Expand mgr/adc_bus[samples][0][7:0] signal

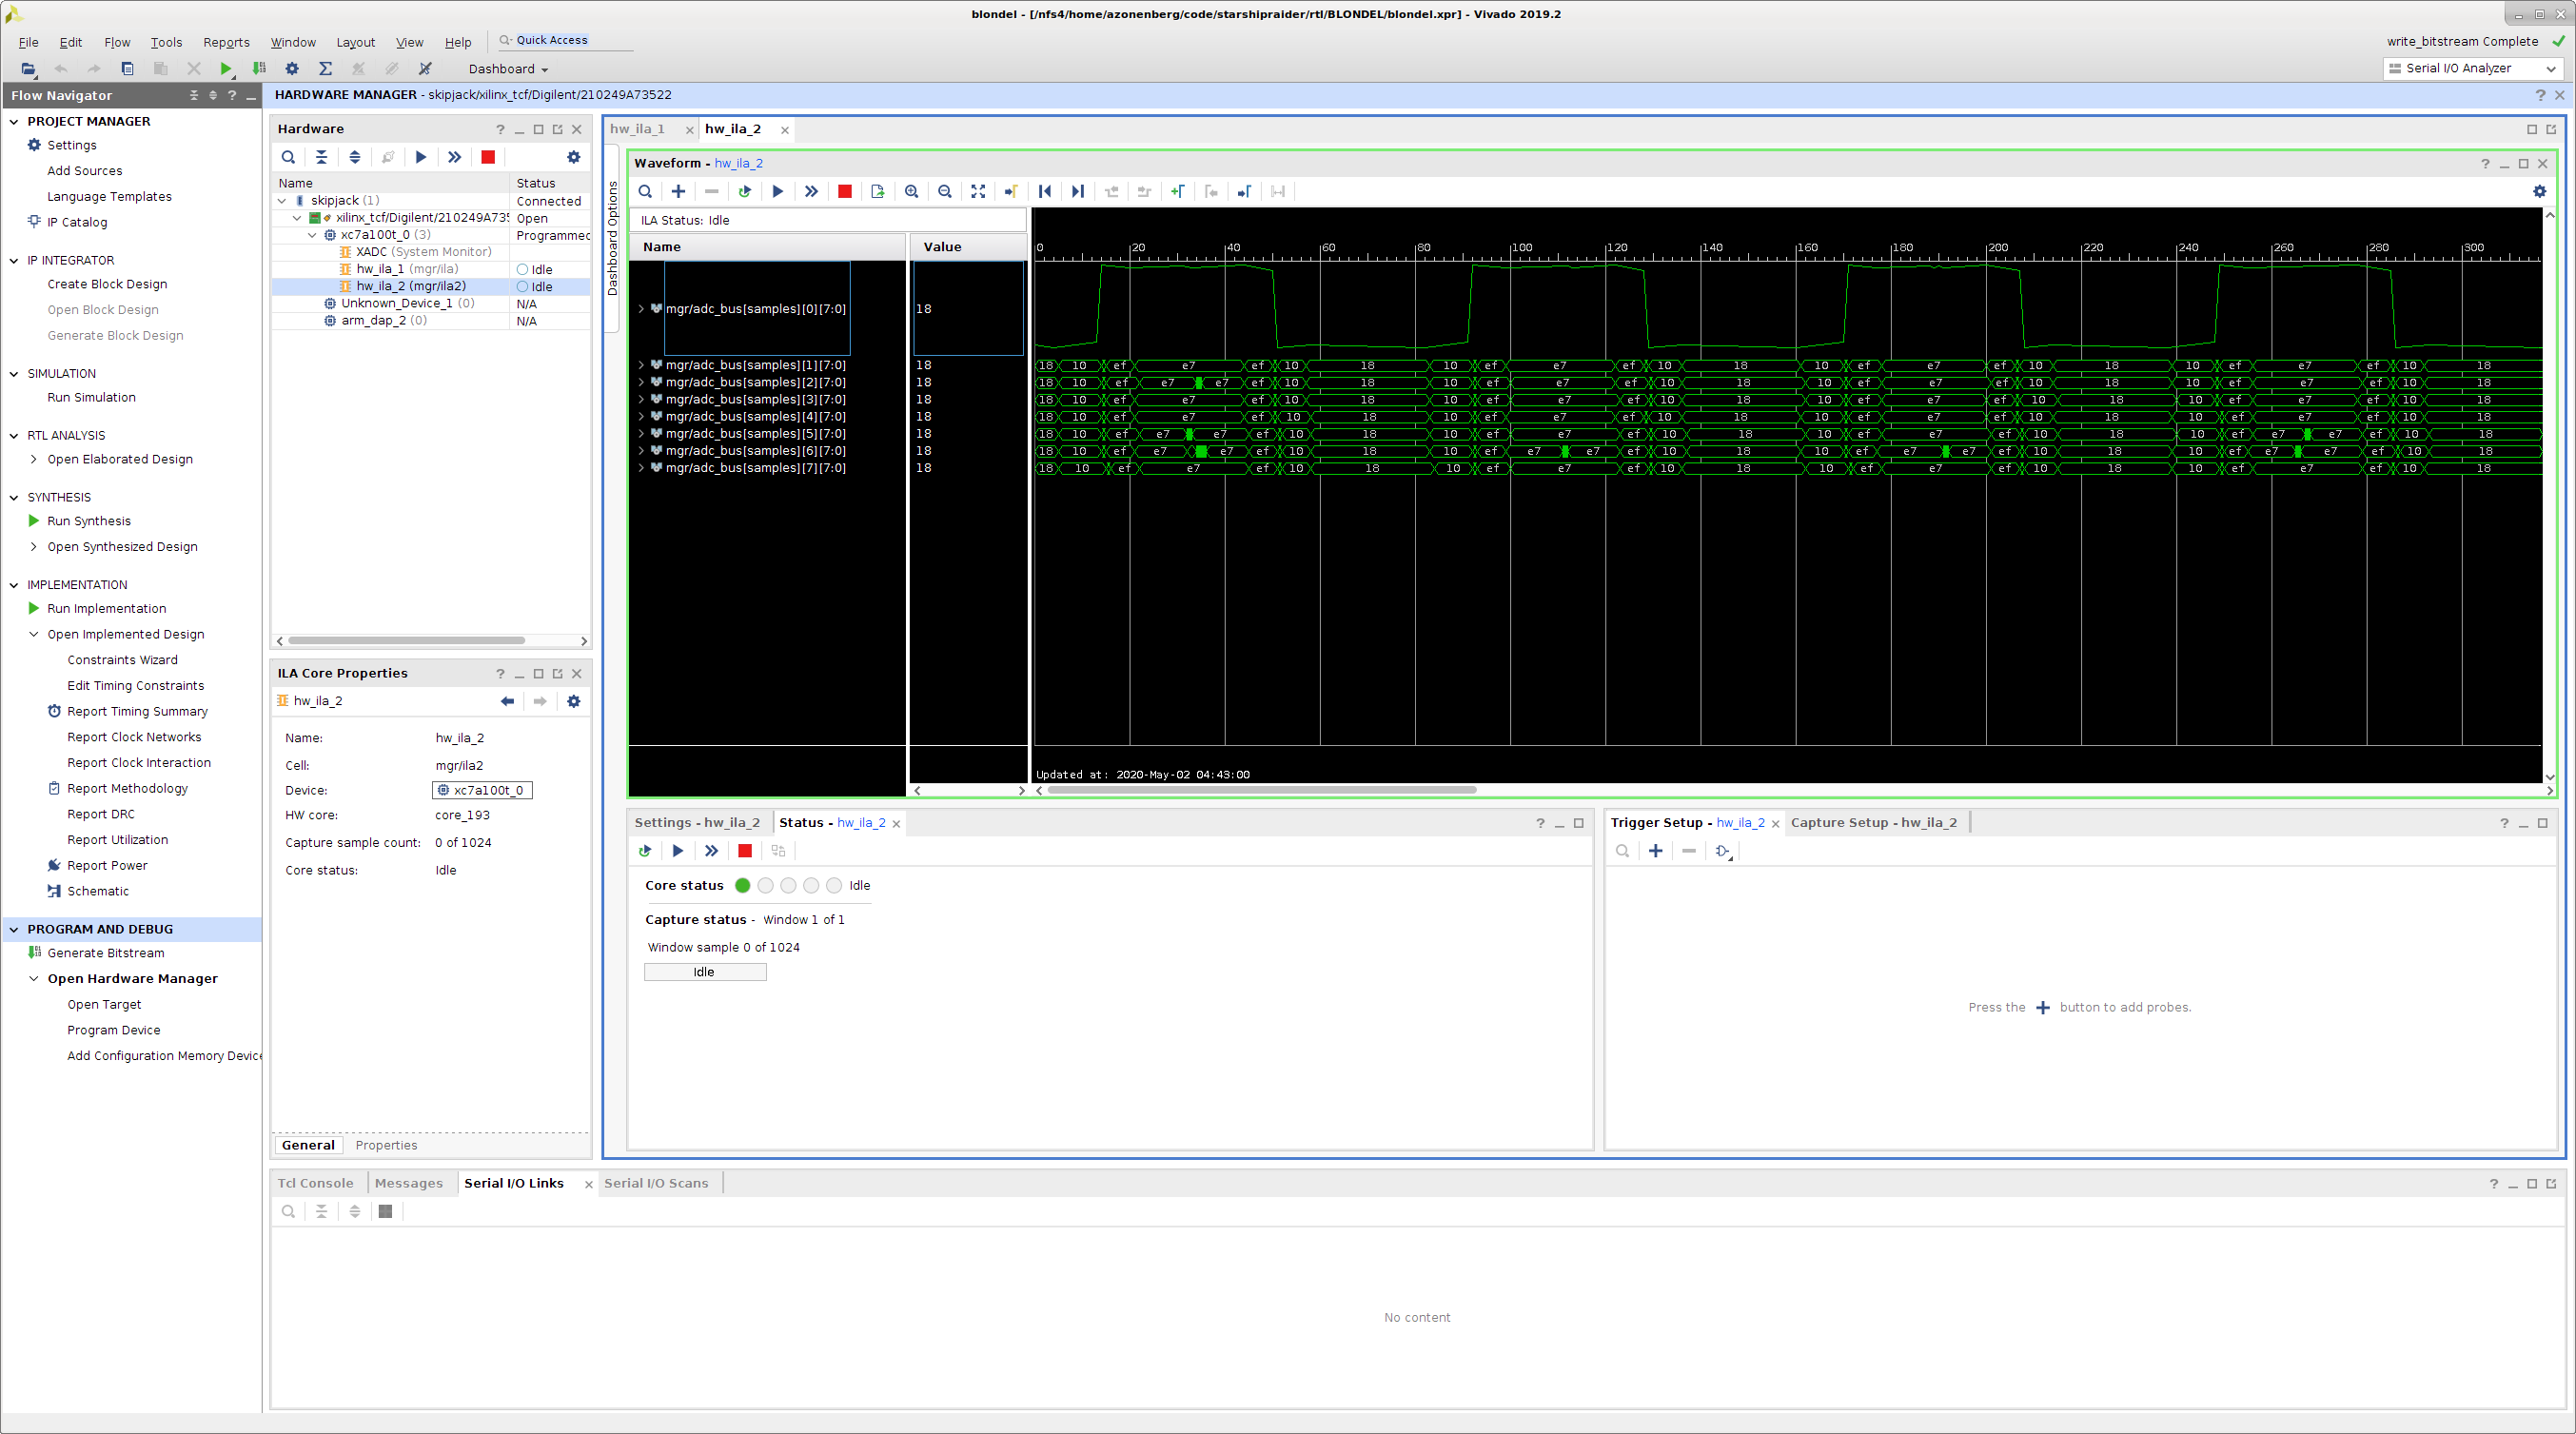(641, 309)
